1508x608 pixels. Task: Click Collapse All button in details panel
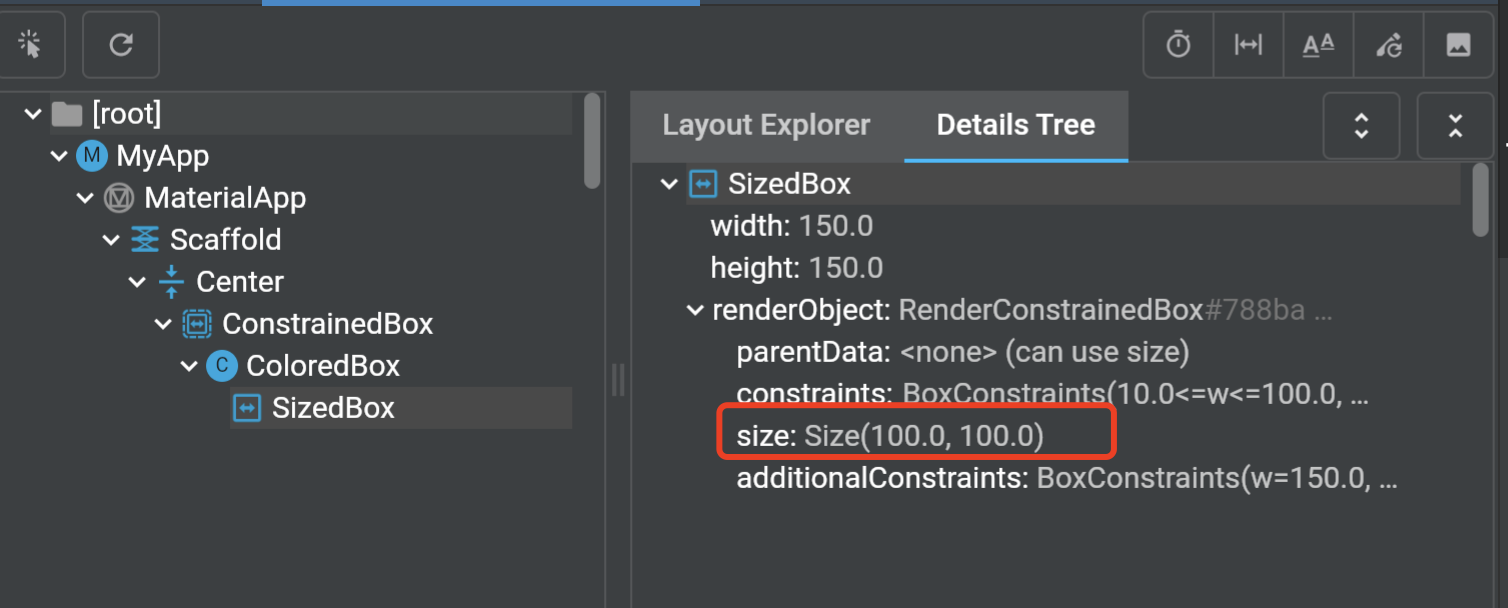1455,126
